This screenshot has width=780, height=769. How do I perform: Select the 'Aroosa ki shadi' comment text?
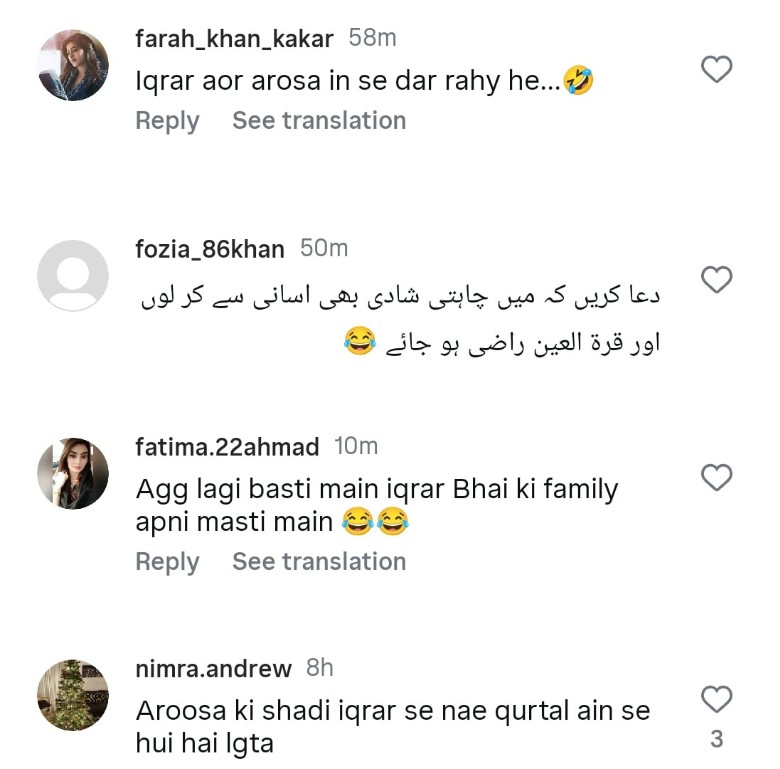tap(392, 727)
